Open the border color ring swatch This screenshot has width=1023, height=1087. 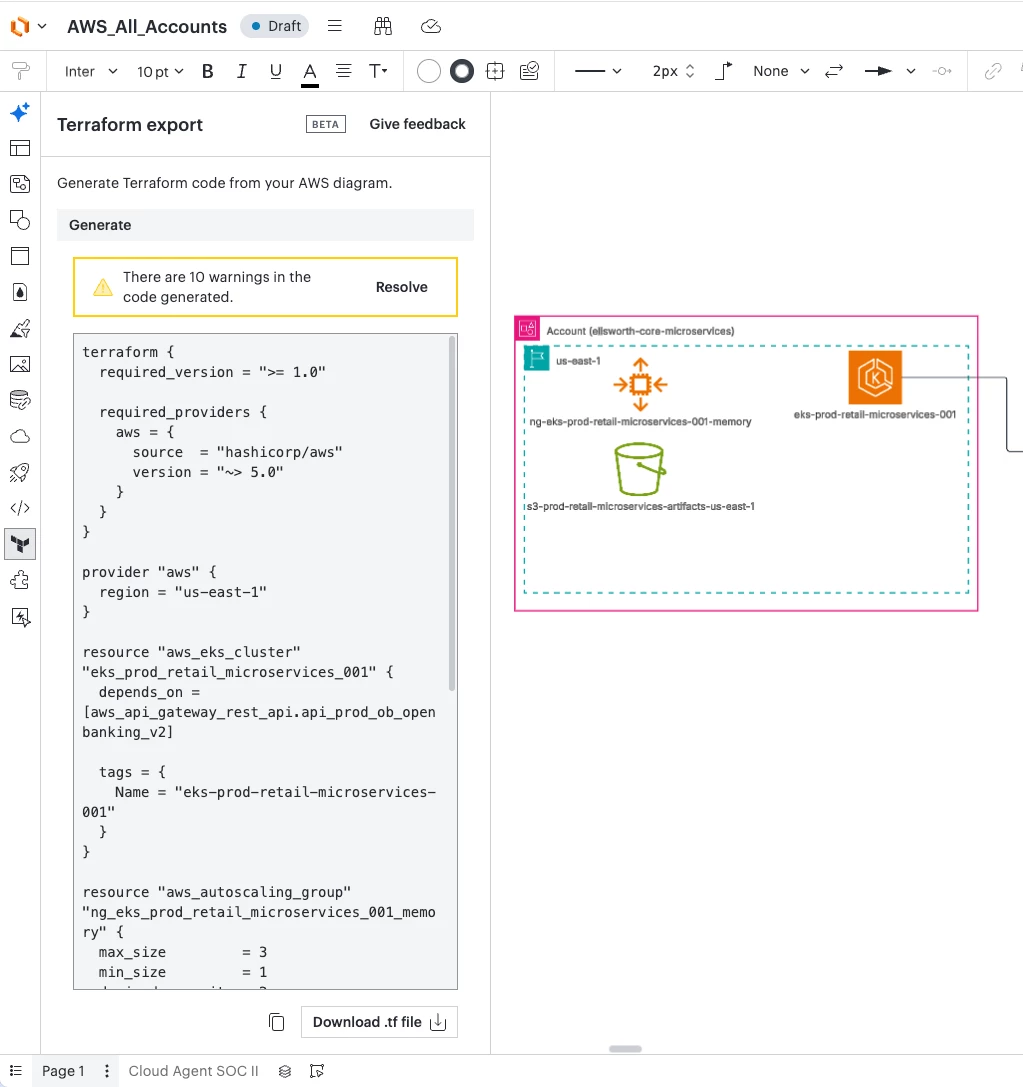pyautogui.click(x=462, y=71)
